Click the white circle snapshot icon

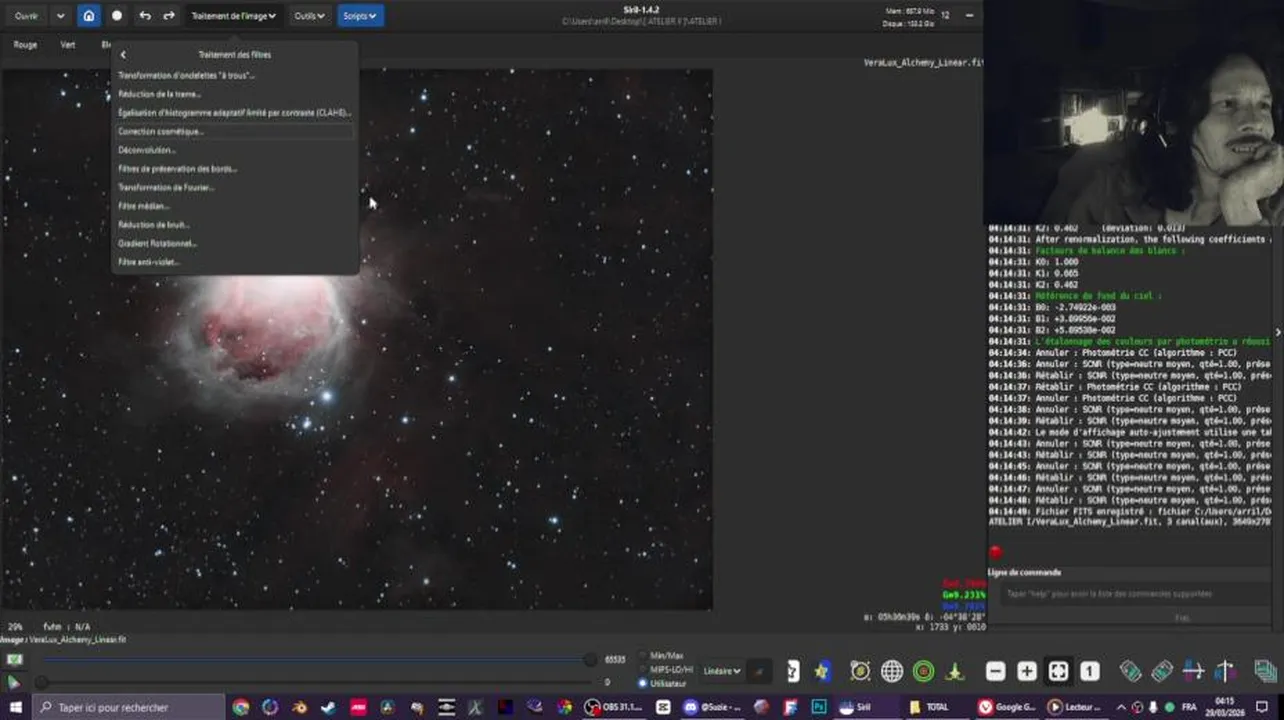117,15
